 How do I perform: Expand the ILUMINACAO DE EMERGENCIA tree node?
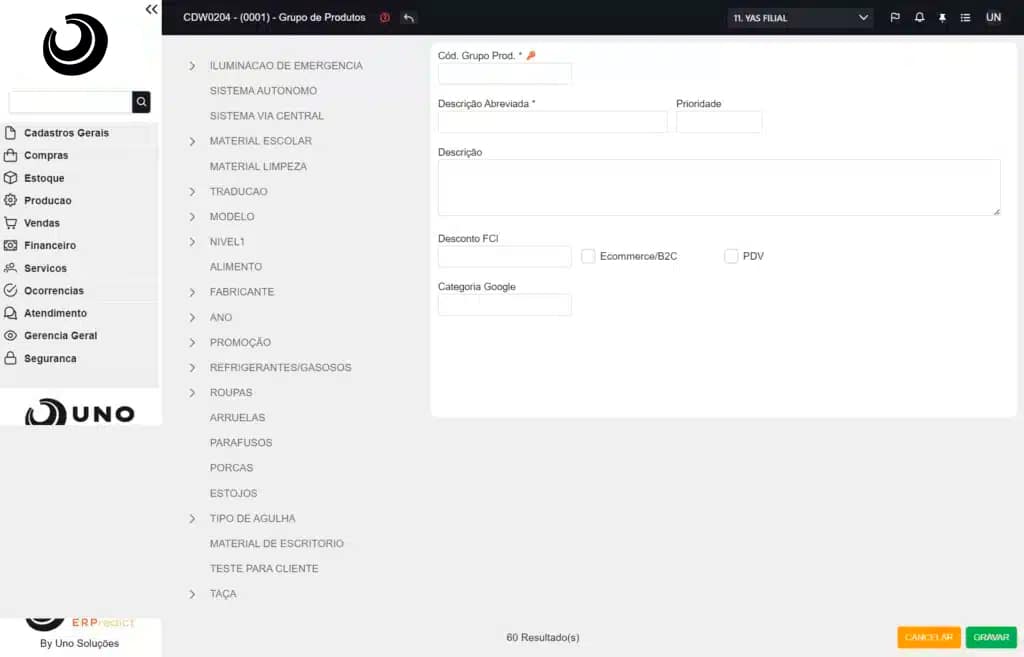tap(192, 66)
